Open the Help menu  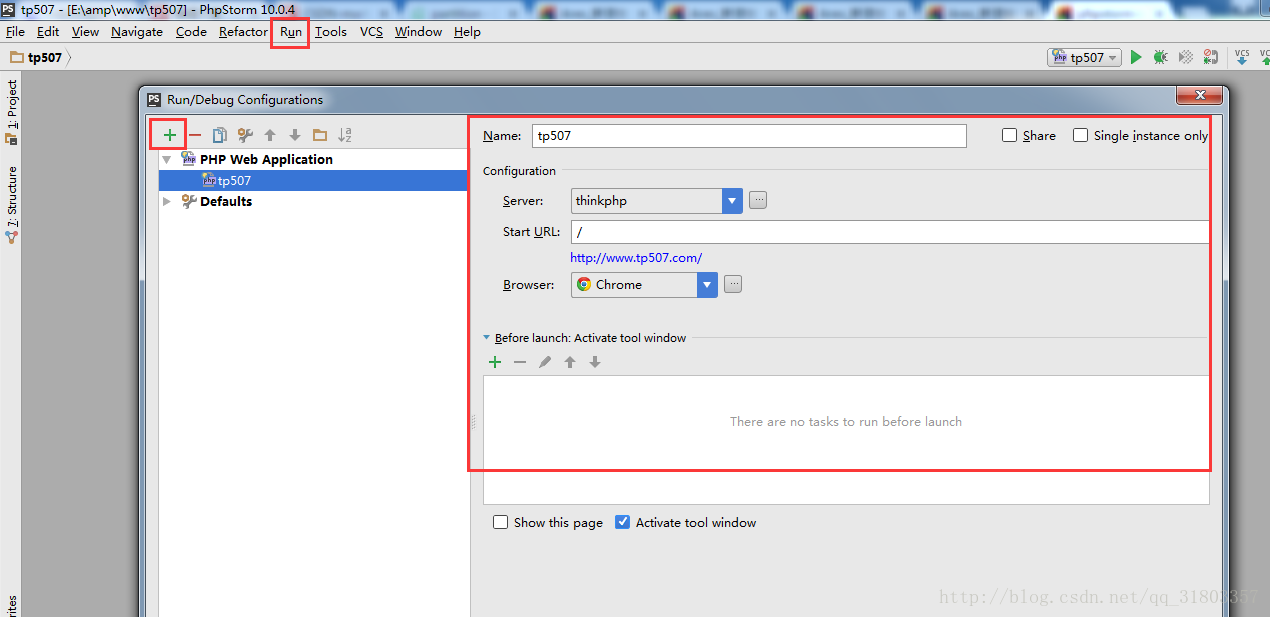click(x=467, y=31)
